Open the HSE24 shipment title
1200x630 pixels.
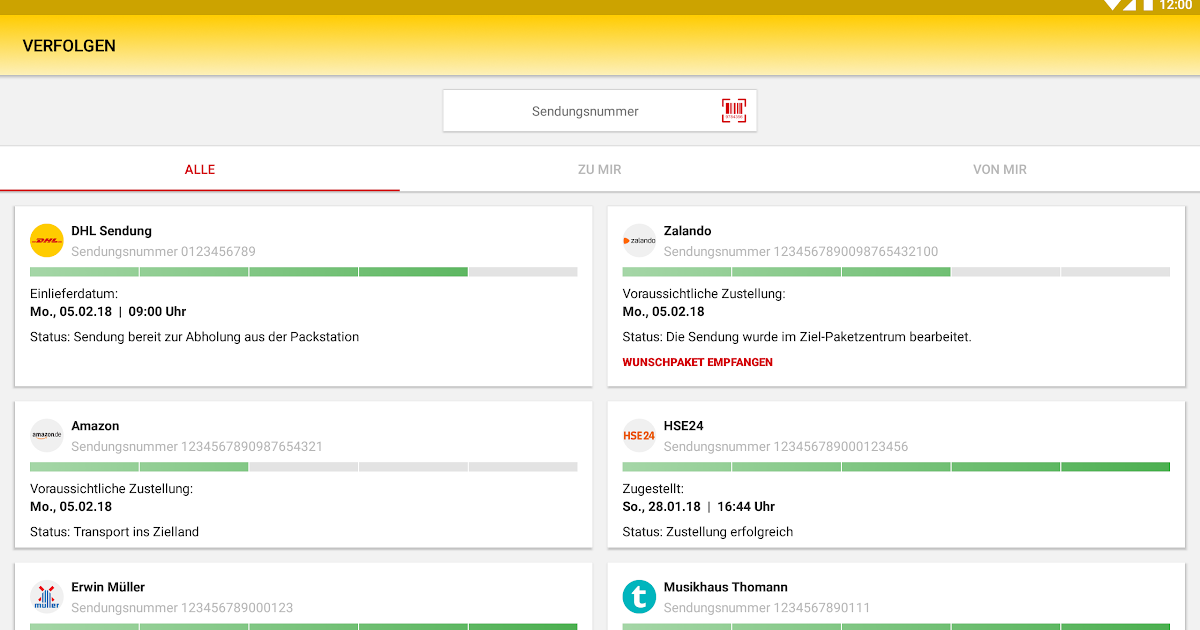(683, 426)
